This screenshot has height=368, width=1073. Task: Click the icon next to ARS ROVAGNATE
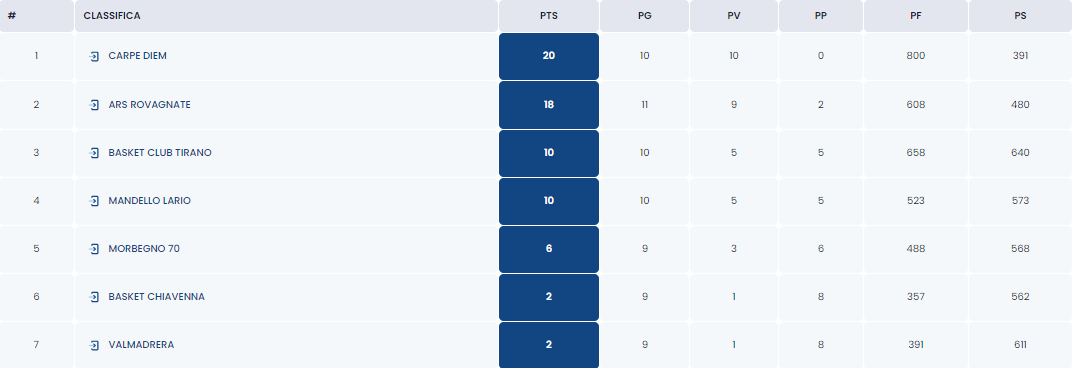tap(94, 105)
